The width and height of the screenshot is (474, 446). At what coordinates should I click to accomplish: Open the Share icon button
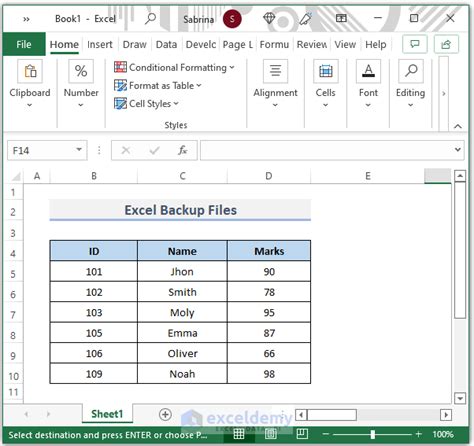[x=446, y=44]
